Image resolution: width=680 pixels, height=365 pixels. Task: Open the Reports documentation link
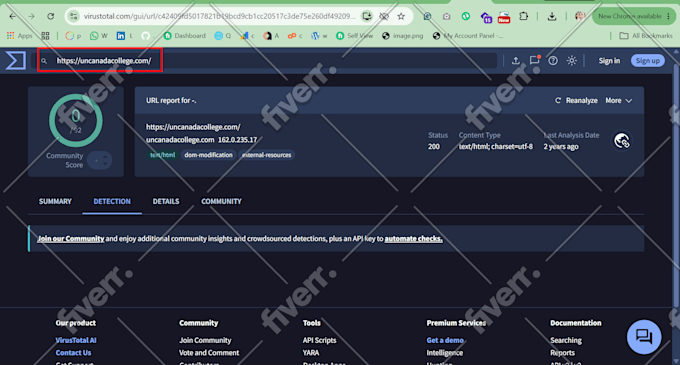pos(562,353)
